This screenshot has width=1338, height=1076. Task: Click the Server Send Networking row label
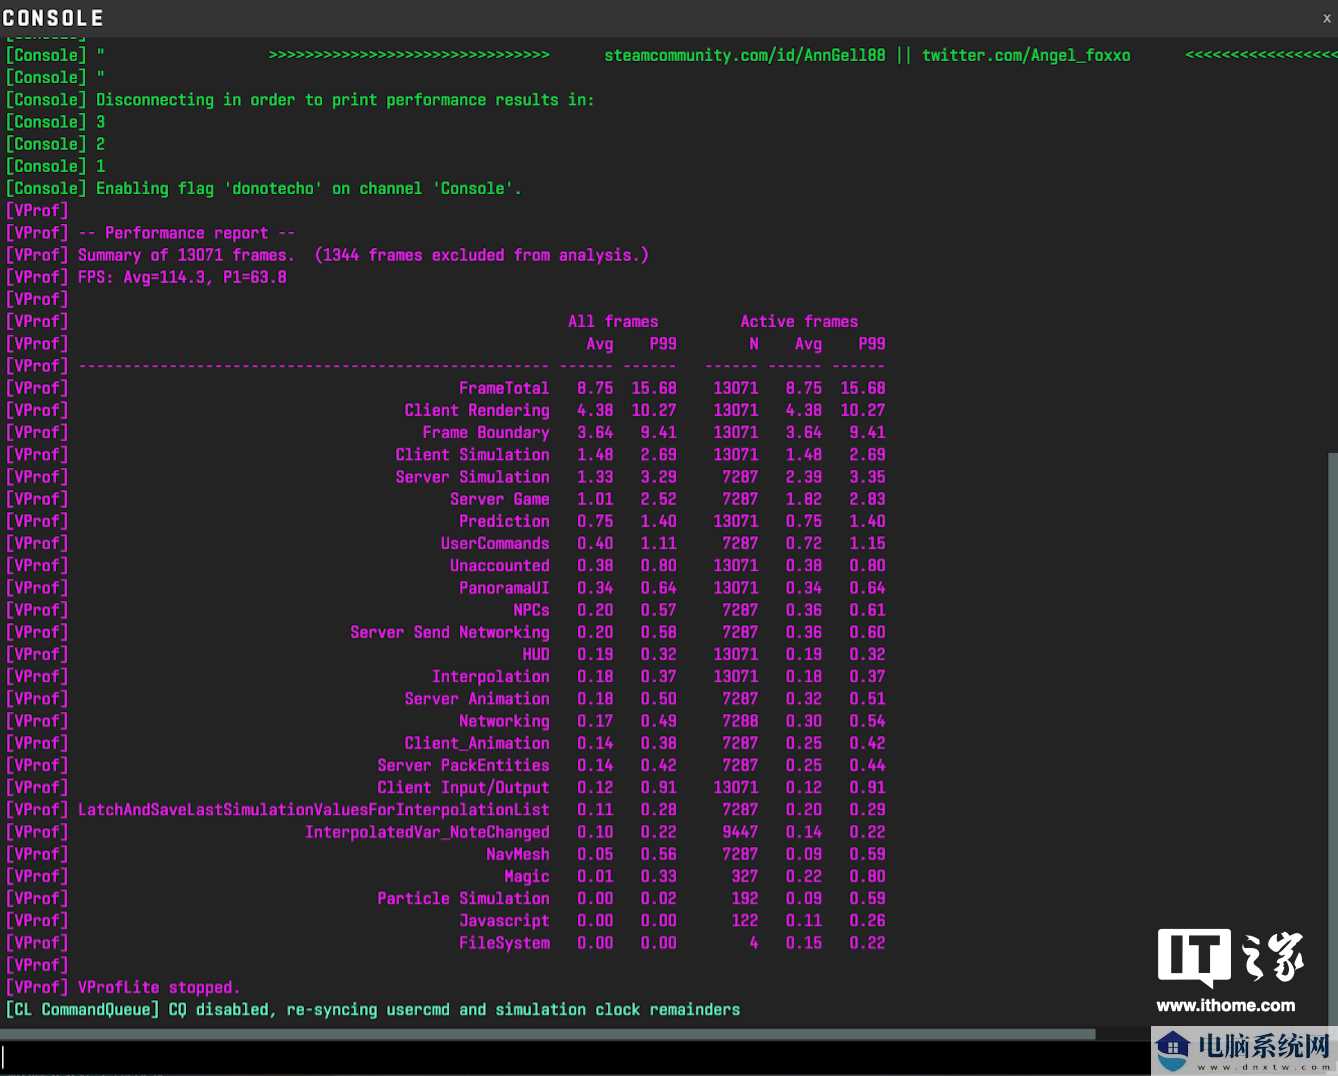(x=450, y=632)
